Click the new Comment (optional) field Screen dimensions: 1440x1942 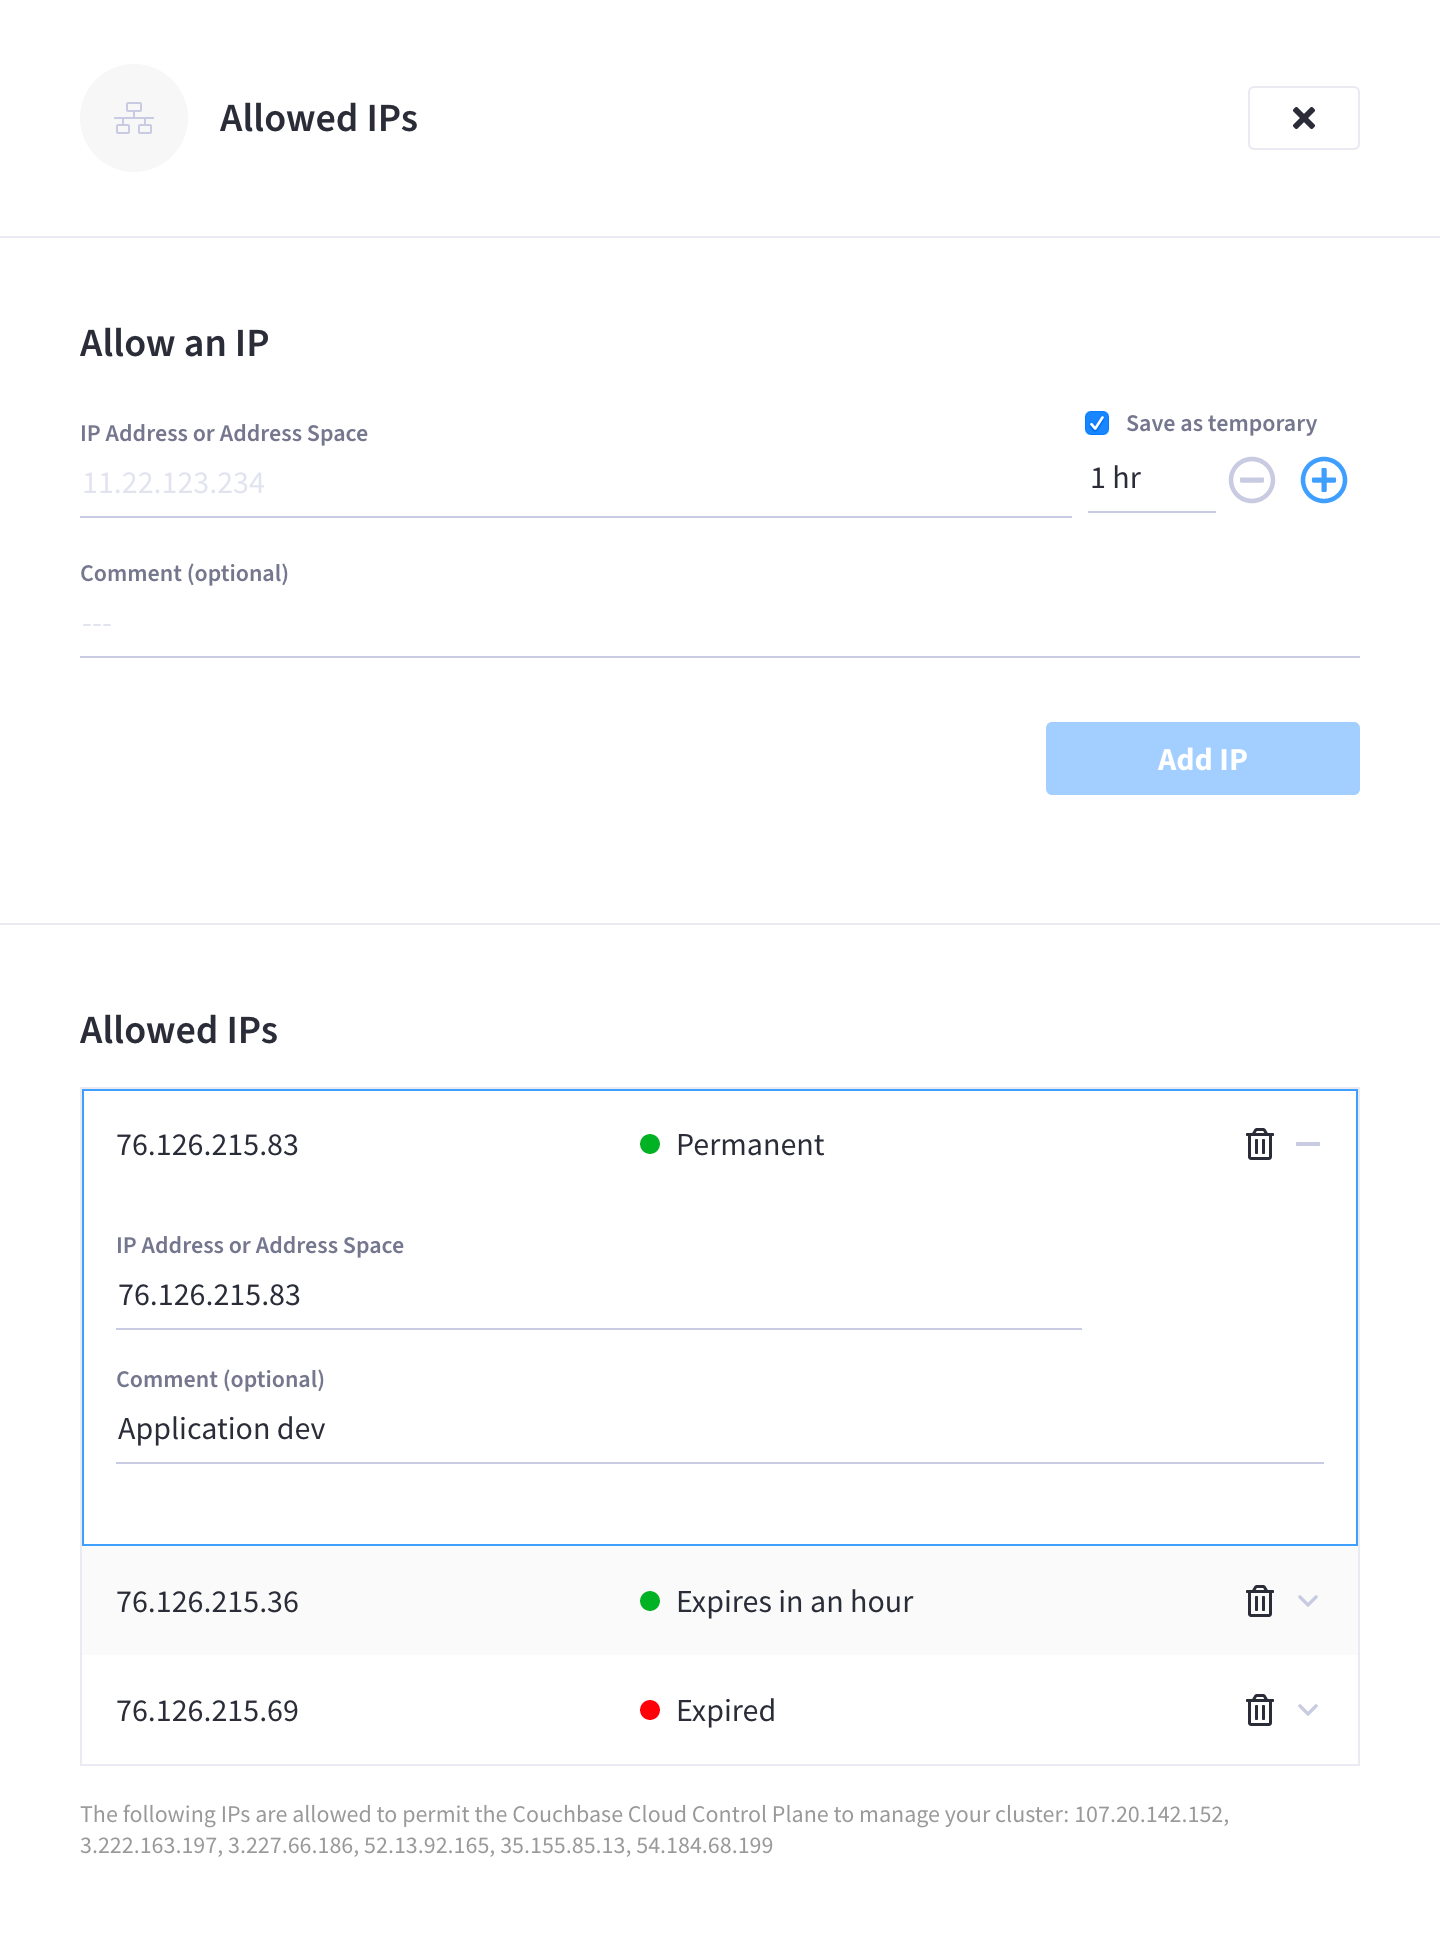(719, 625)
